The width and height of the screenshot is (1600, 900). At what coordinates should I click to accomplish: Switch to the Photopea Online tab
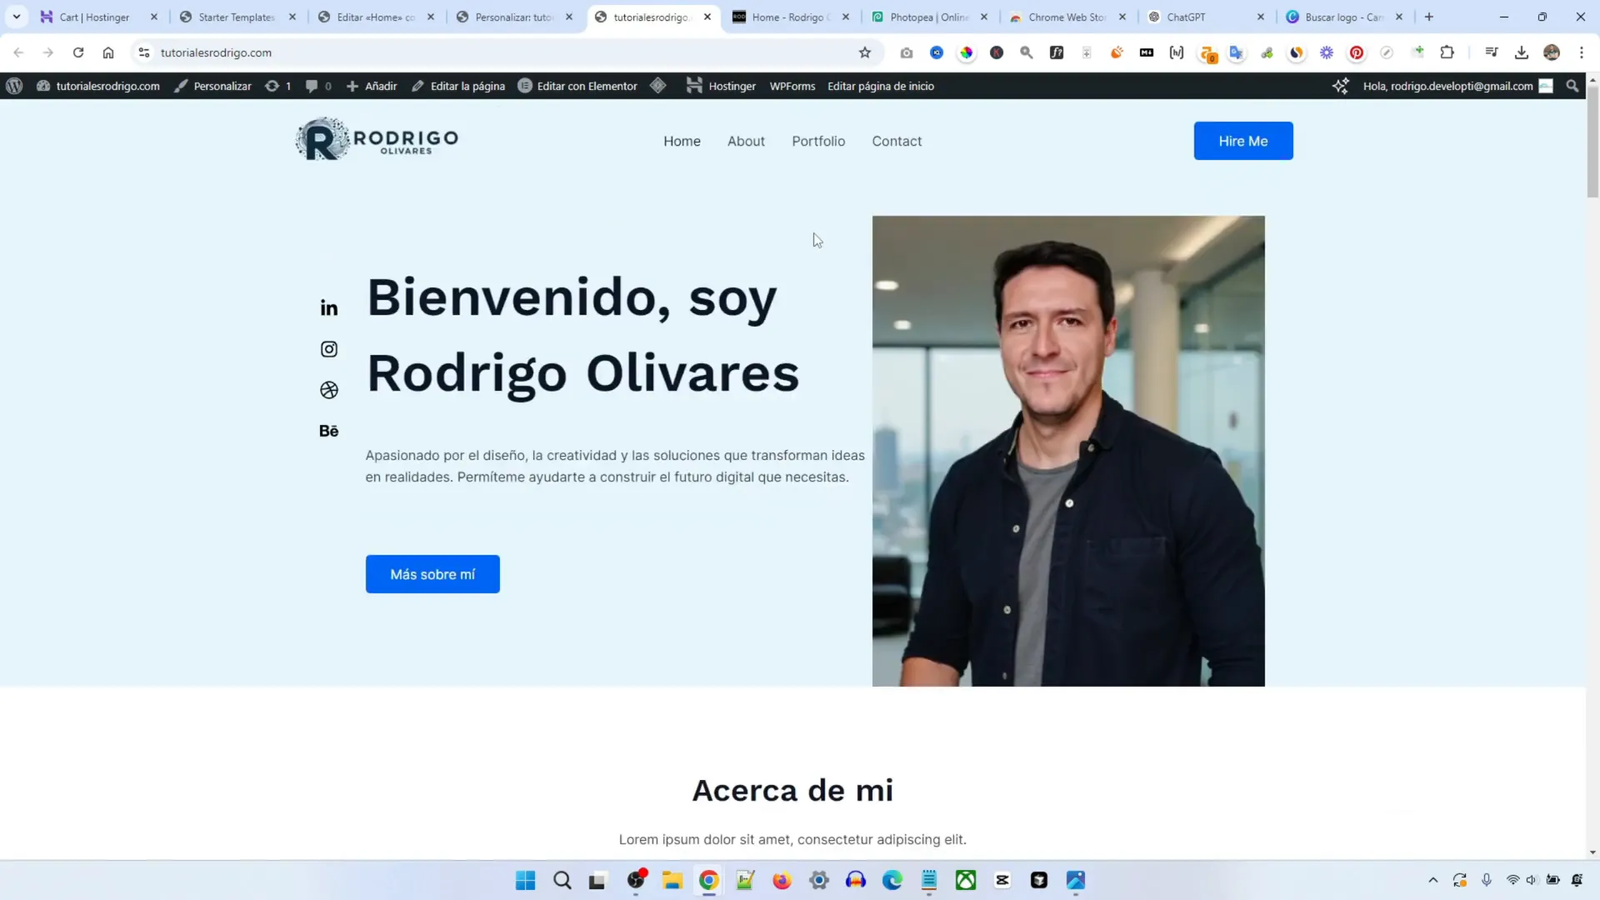point(925,17)
